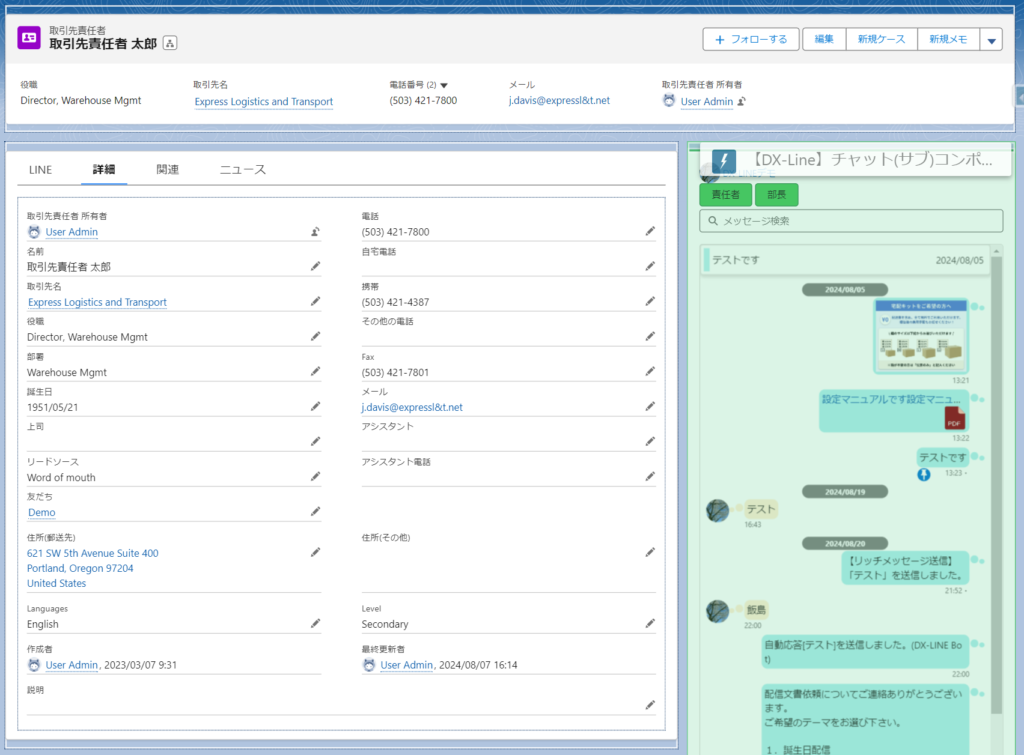
Task: Open the 関連 tab
Action: (x=168, y=170)
